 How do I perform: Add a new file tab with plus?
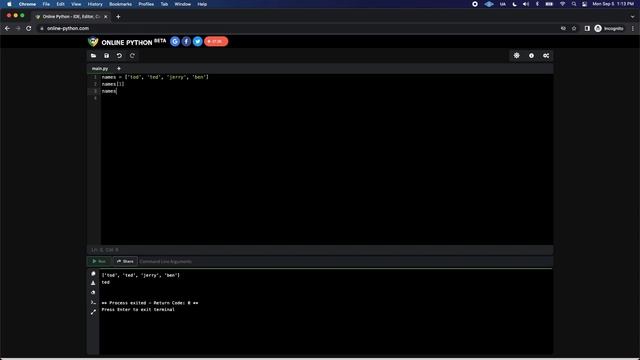(x=119, y=69)
